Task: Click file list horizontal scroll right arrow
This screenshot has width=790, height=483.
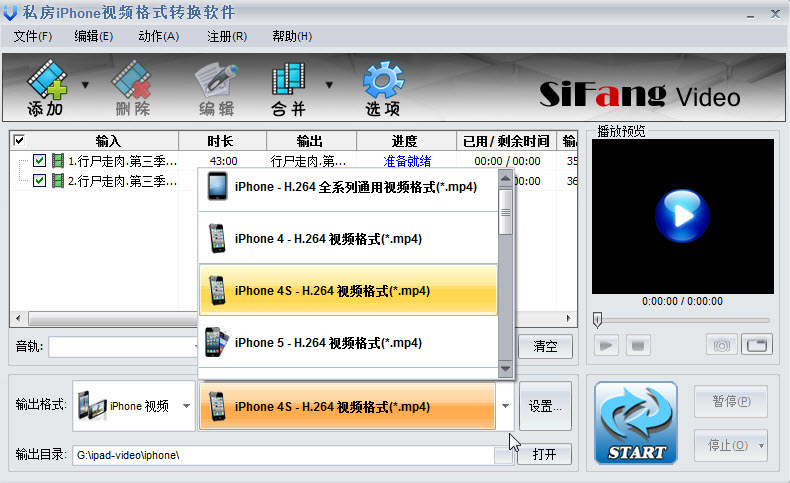Action: point(569,318)
